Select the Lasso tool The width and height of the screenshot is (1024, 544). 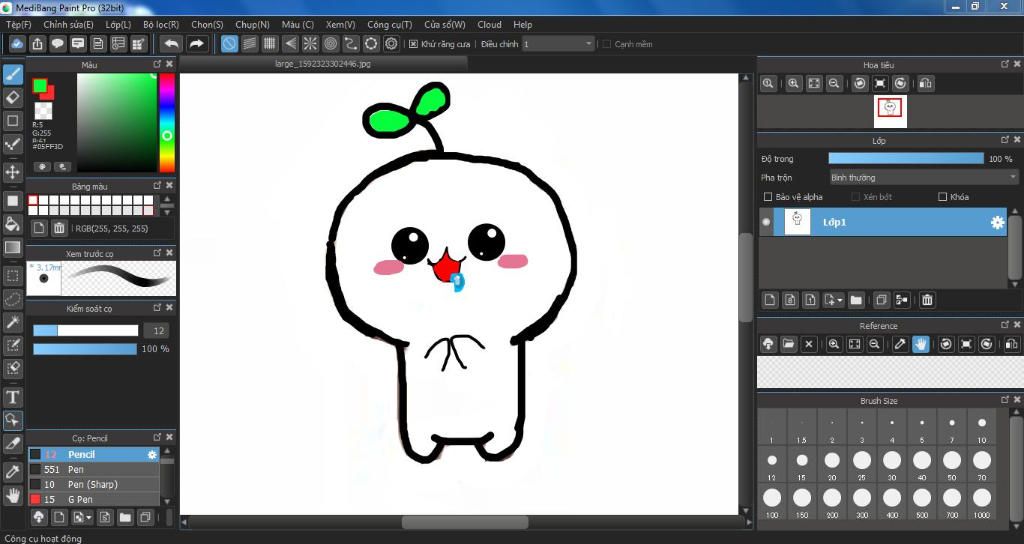12,299
